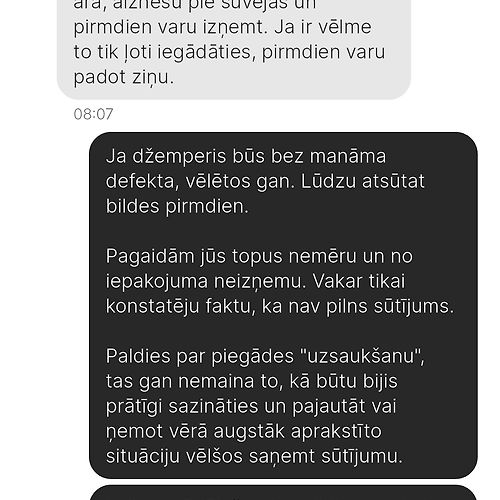Tap the line 'prātīgi sazināties un pajautāt vai'
Image resolution: width=500 pixels, height=500 pixels.
pos(251,406)
